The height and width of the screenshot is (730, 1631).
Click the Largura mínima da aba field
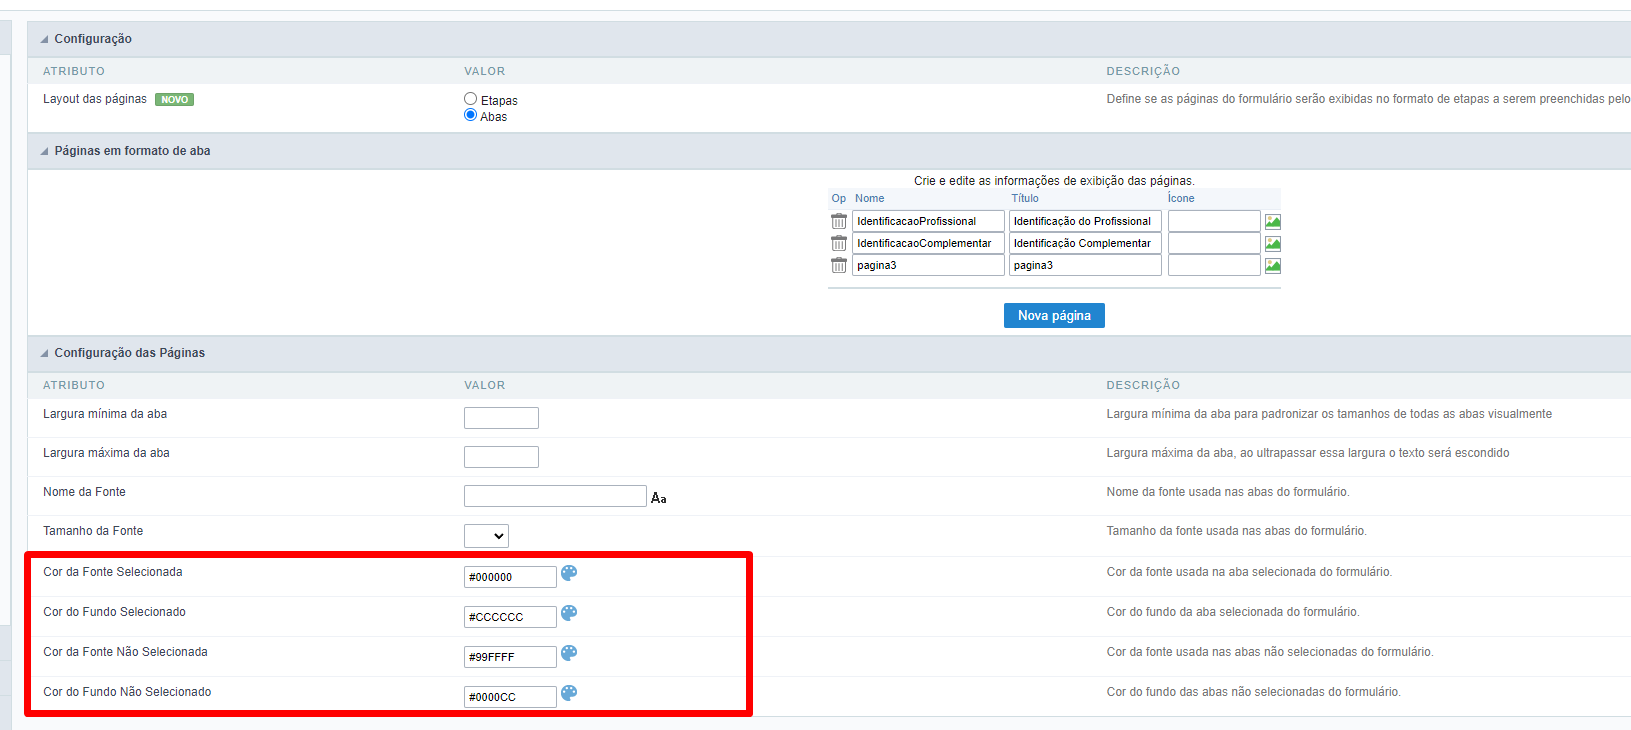pyautogui.click(x=501, y=418)
